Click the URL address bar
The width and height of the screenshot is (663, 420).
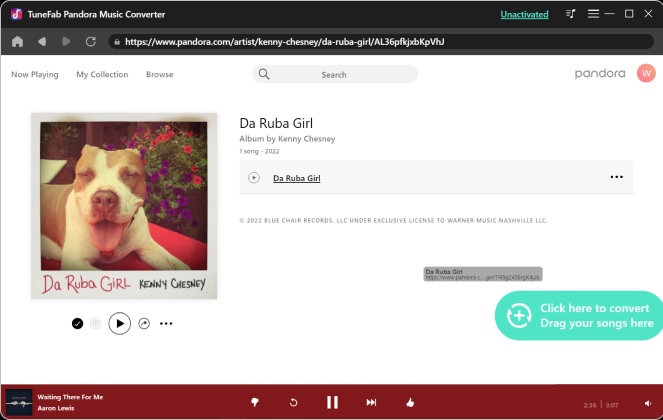coord(381,41)
